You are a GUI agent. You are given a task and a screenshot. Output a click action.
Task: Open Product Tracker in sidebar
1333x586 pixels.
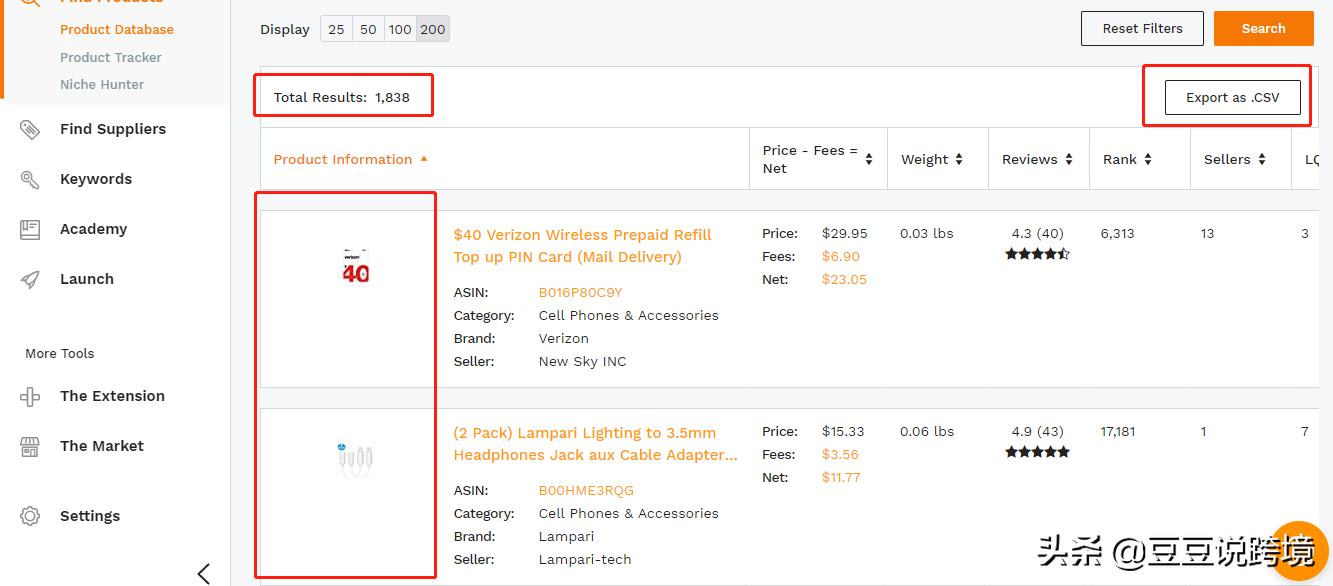[110, 57]
